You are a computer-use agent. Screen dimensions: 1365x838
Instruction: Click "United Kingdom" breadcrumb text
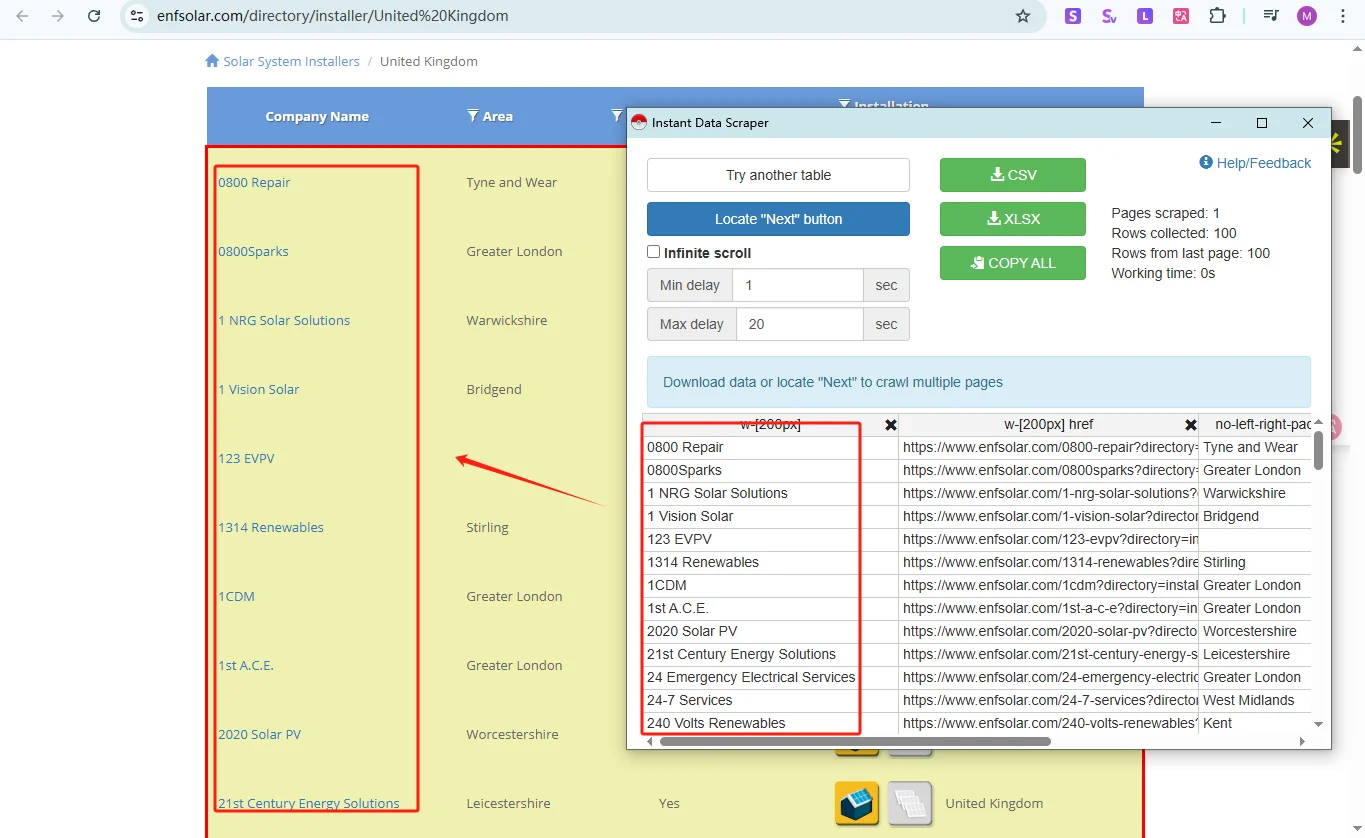click(x=429, y=61)
